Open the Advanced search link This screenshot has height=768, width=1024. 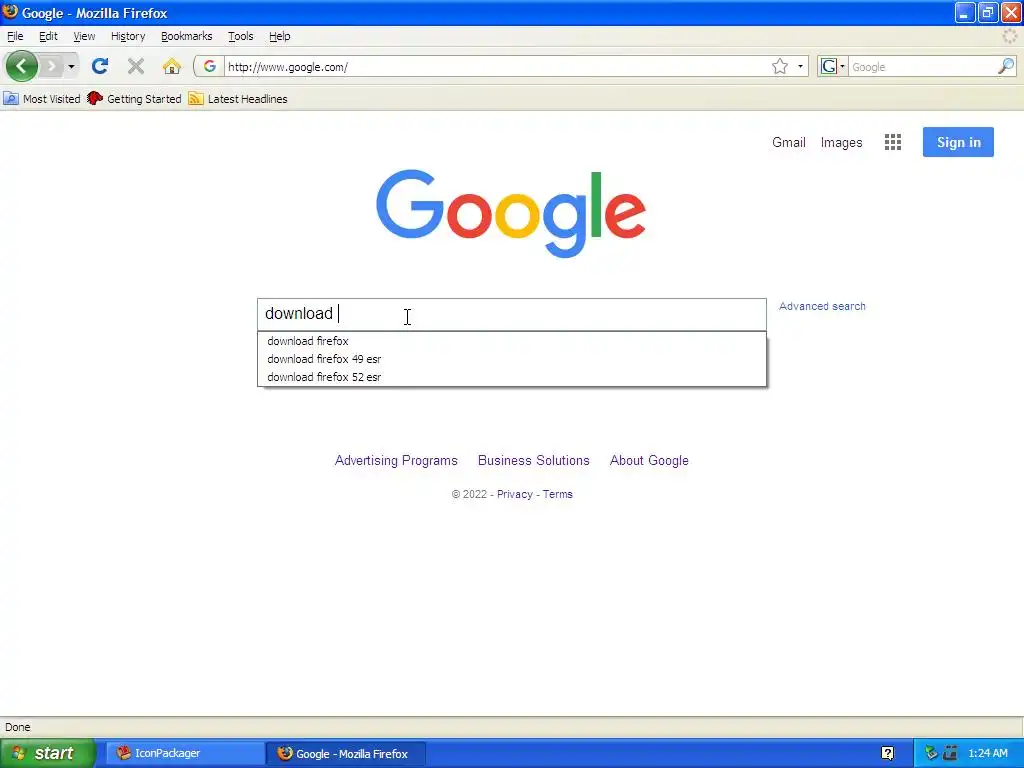[822, 306]
